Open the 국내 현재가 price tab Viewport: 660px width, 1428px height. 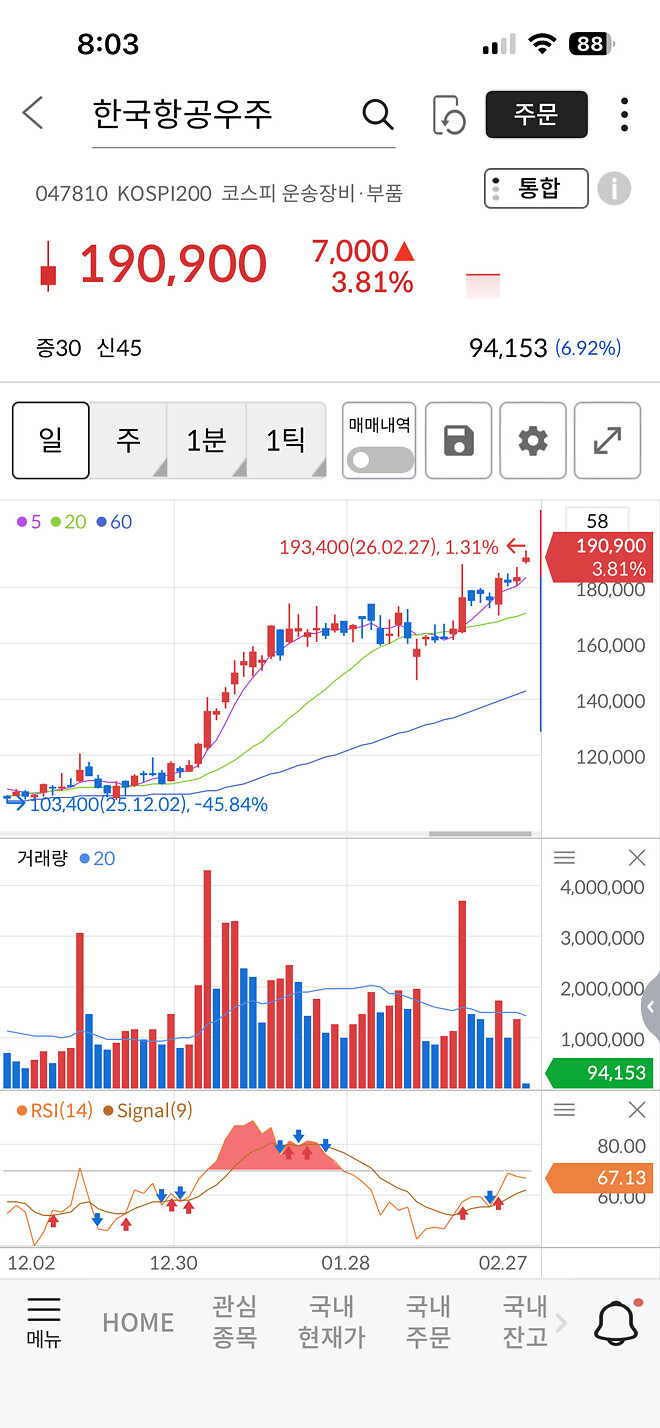332,1322
